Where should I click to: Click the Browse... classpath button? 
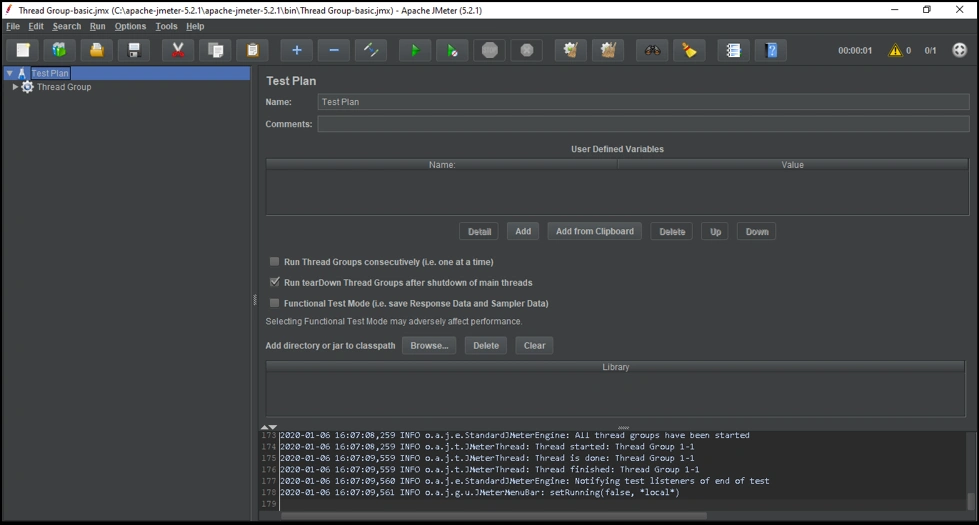click(x=429, y=345)
